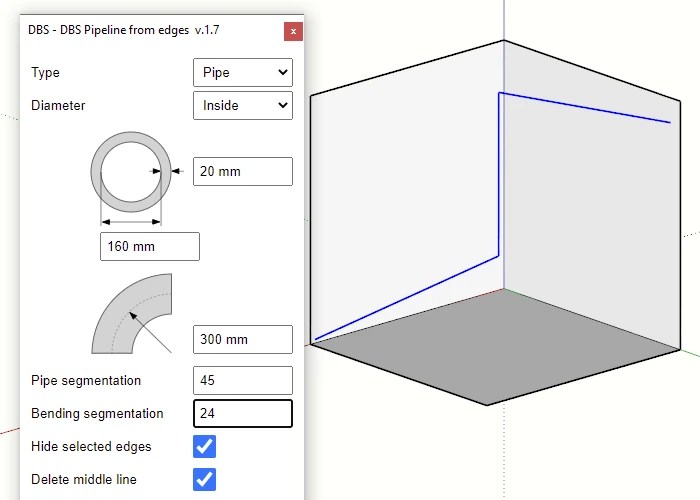
Task: Click the Bending segmentation field showing 24
Action: [x=243, y=413]
